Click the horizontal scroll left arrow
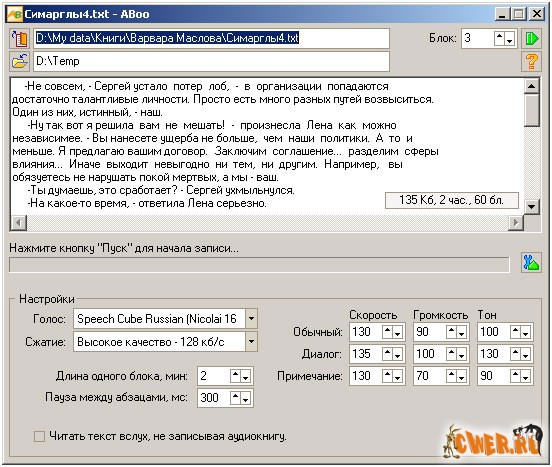Viewport: 552px width, 467px height. tap(19, 223)
